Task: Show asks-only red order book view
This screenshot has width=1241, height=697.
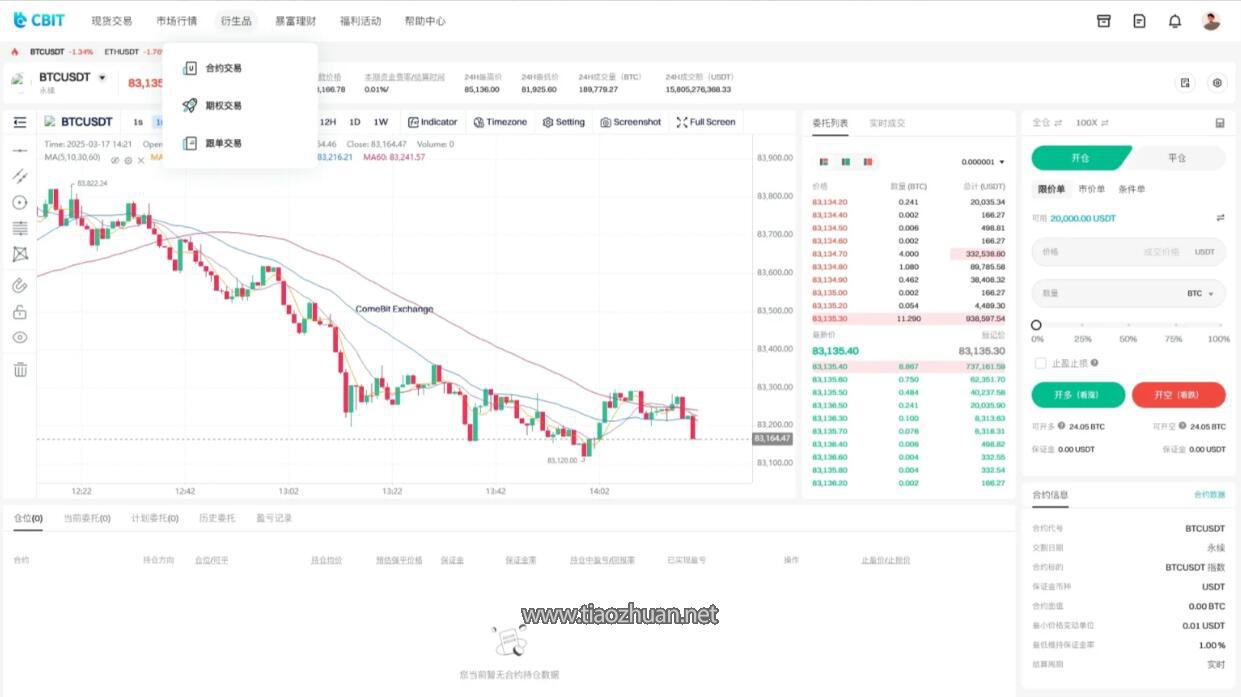Action: pyautogui.click(x=868, y=161)
